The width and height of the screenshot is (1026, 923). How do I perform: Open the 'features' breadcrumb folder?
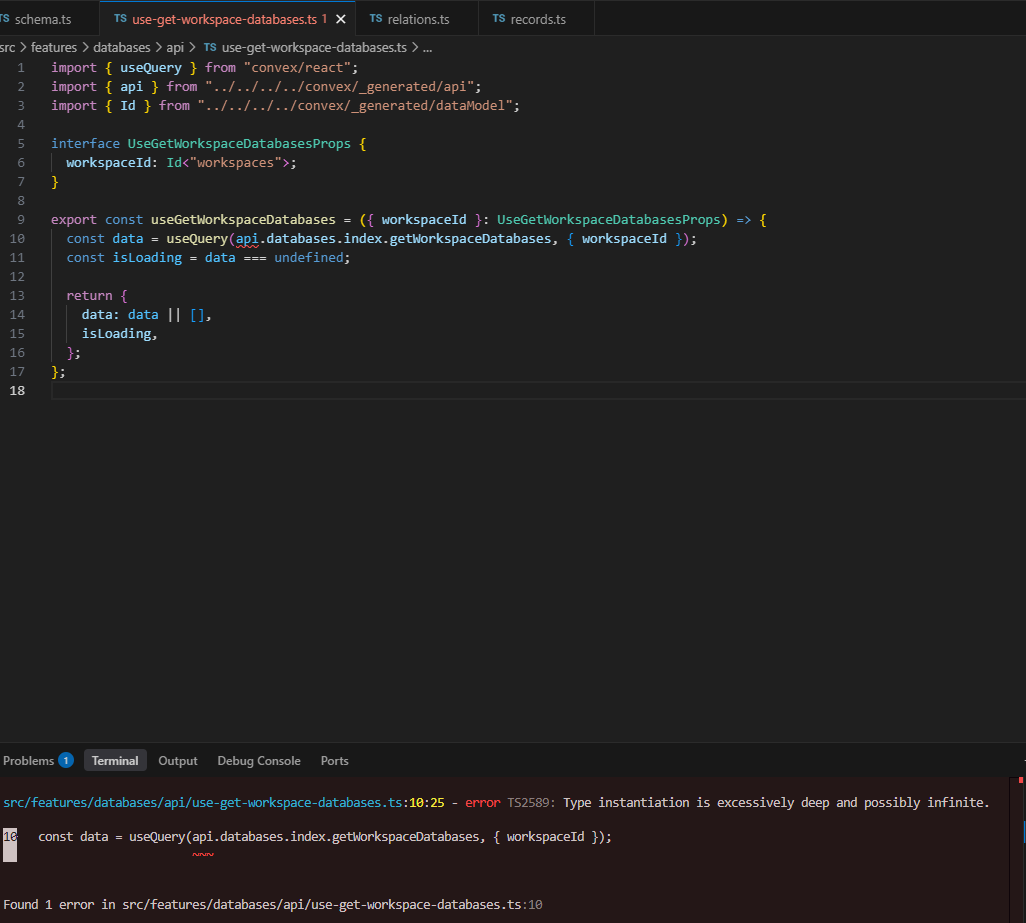tap(54, 47)
